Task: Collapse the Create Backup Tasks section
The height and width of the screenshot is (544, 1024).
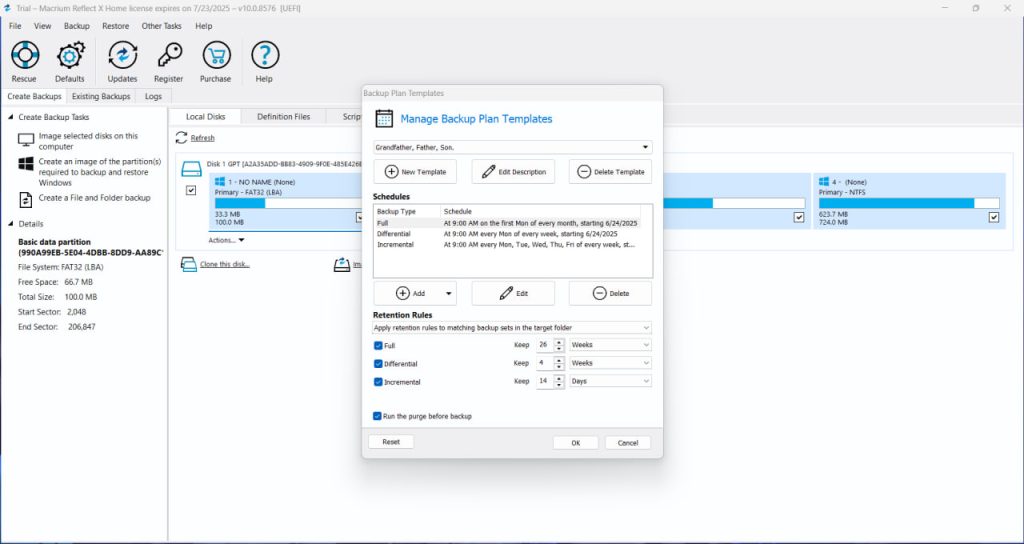Action: click(x=10, y=118)
